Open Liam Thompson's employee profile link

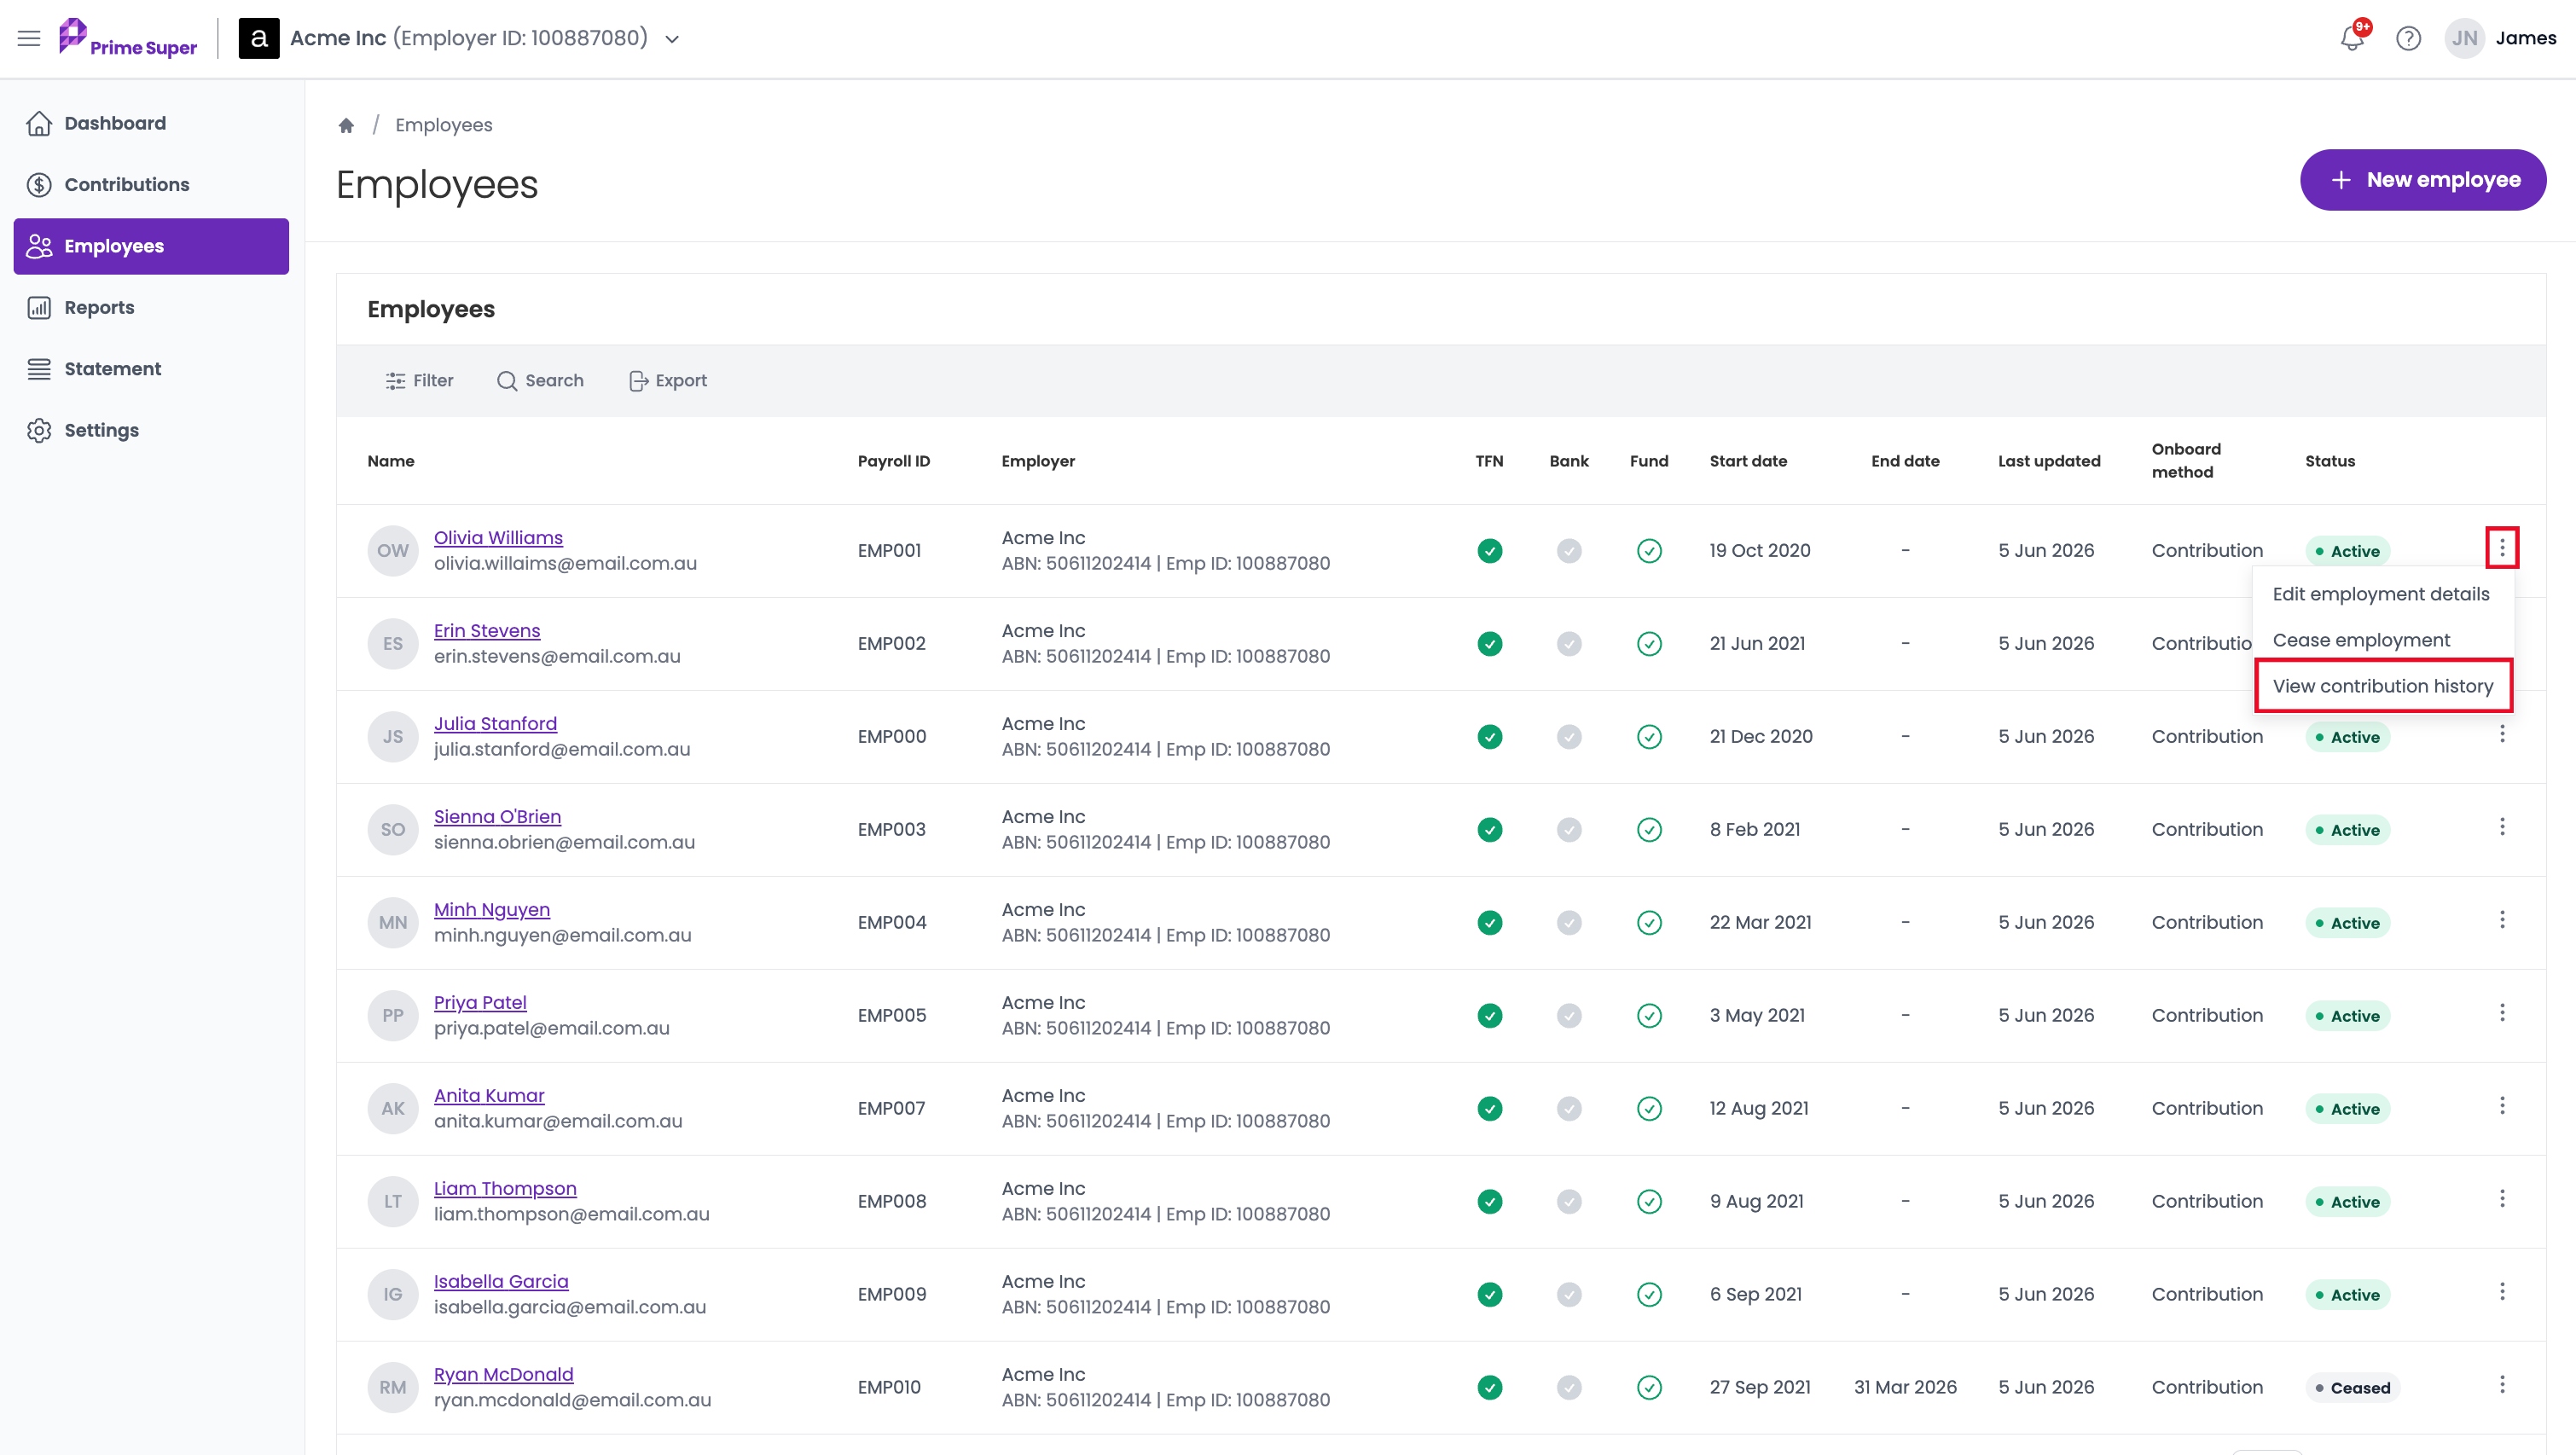(505, 1188)
